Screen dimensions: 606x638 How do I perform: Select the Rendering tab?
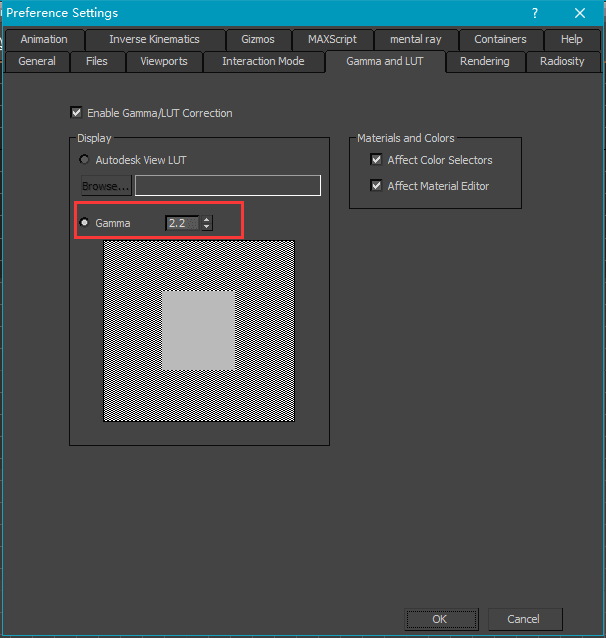click(484, 61)
